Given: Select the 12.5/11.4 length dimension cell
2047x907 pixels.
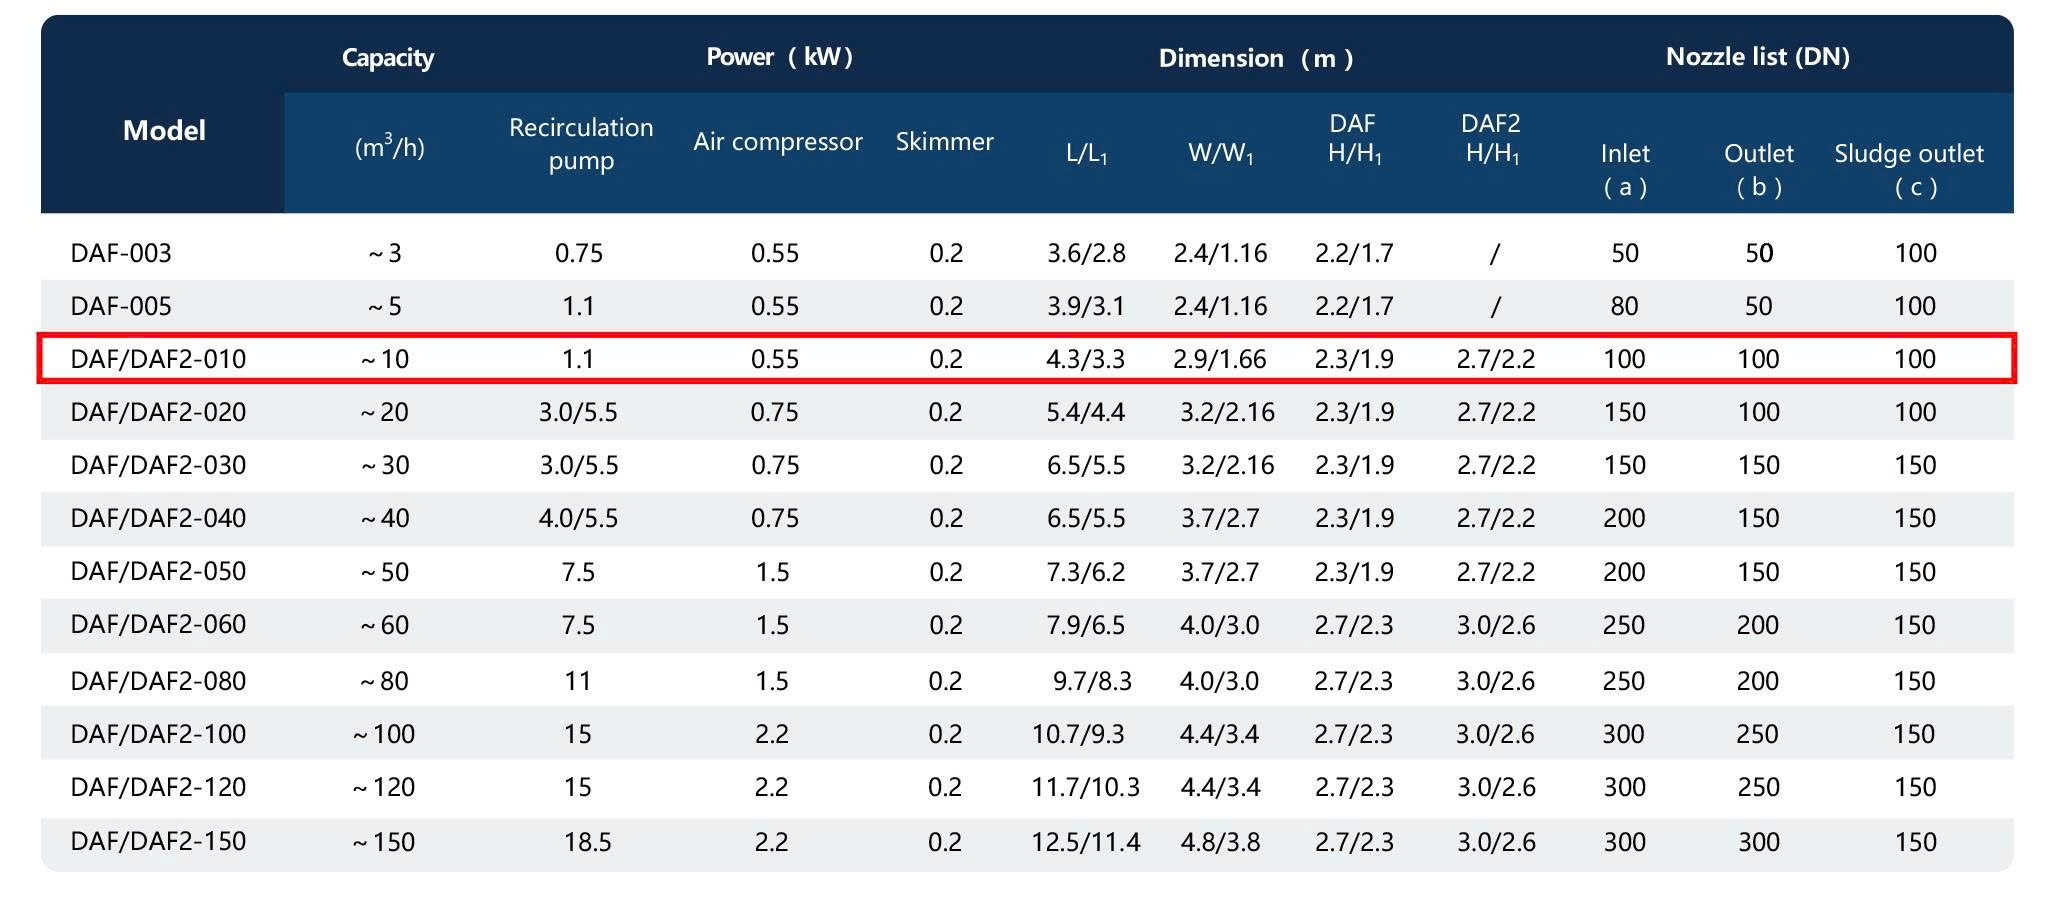Looking at the screenshot, I should coord(1086,842).
